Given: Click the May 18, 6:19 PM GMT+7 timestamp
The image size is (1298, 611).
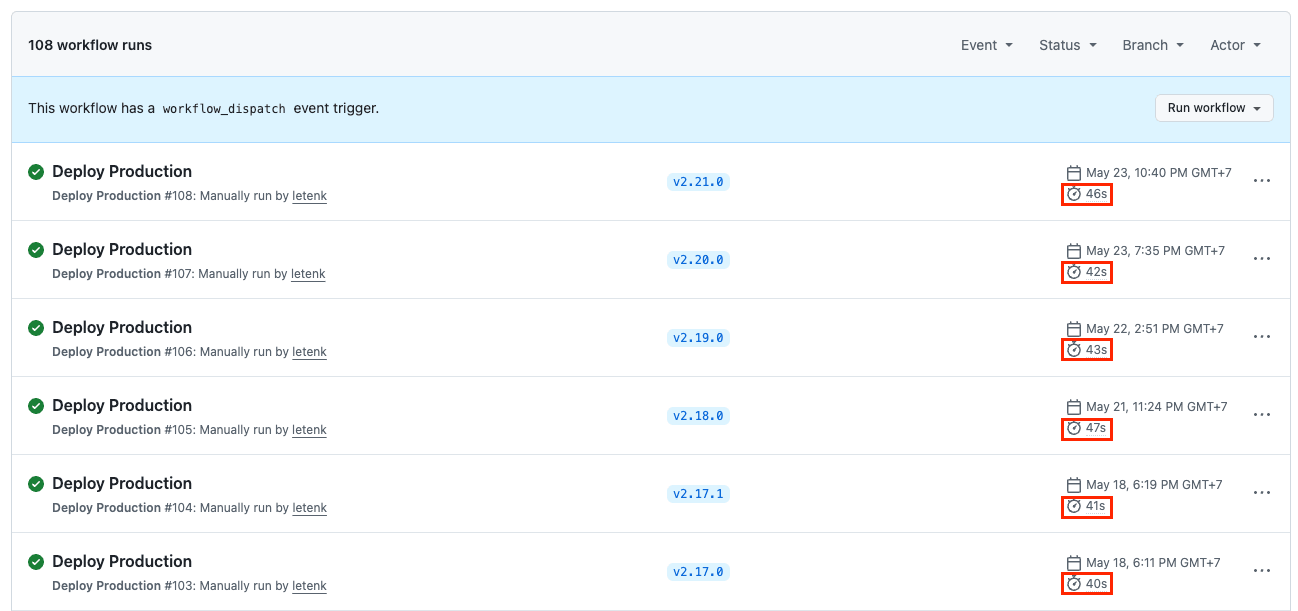Looking at the screenshot, I should pos(1154,485).
